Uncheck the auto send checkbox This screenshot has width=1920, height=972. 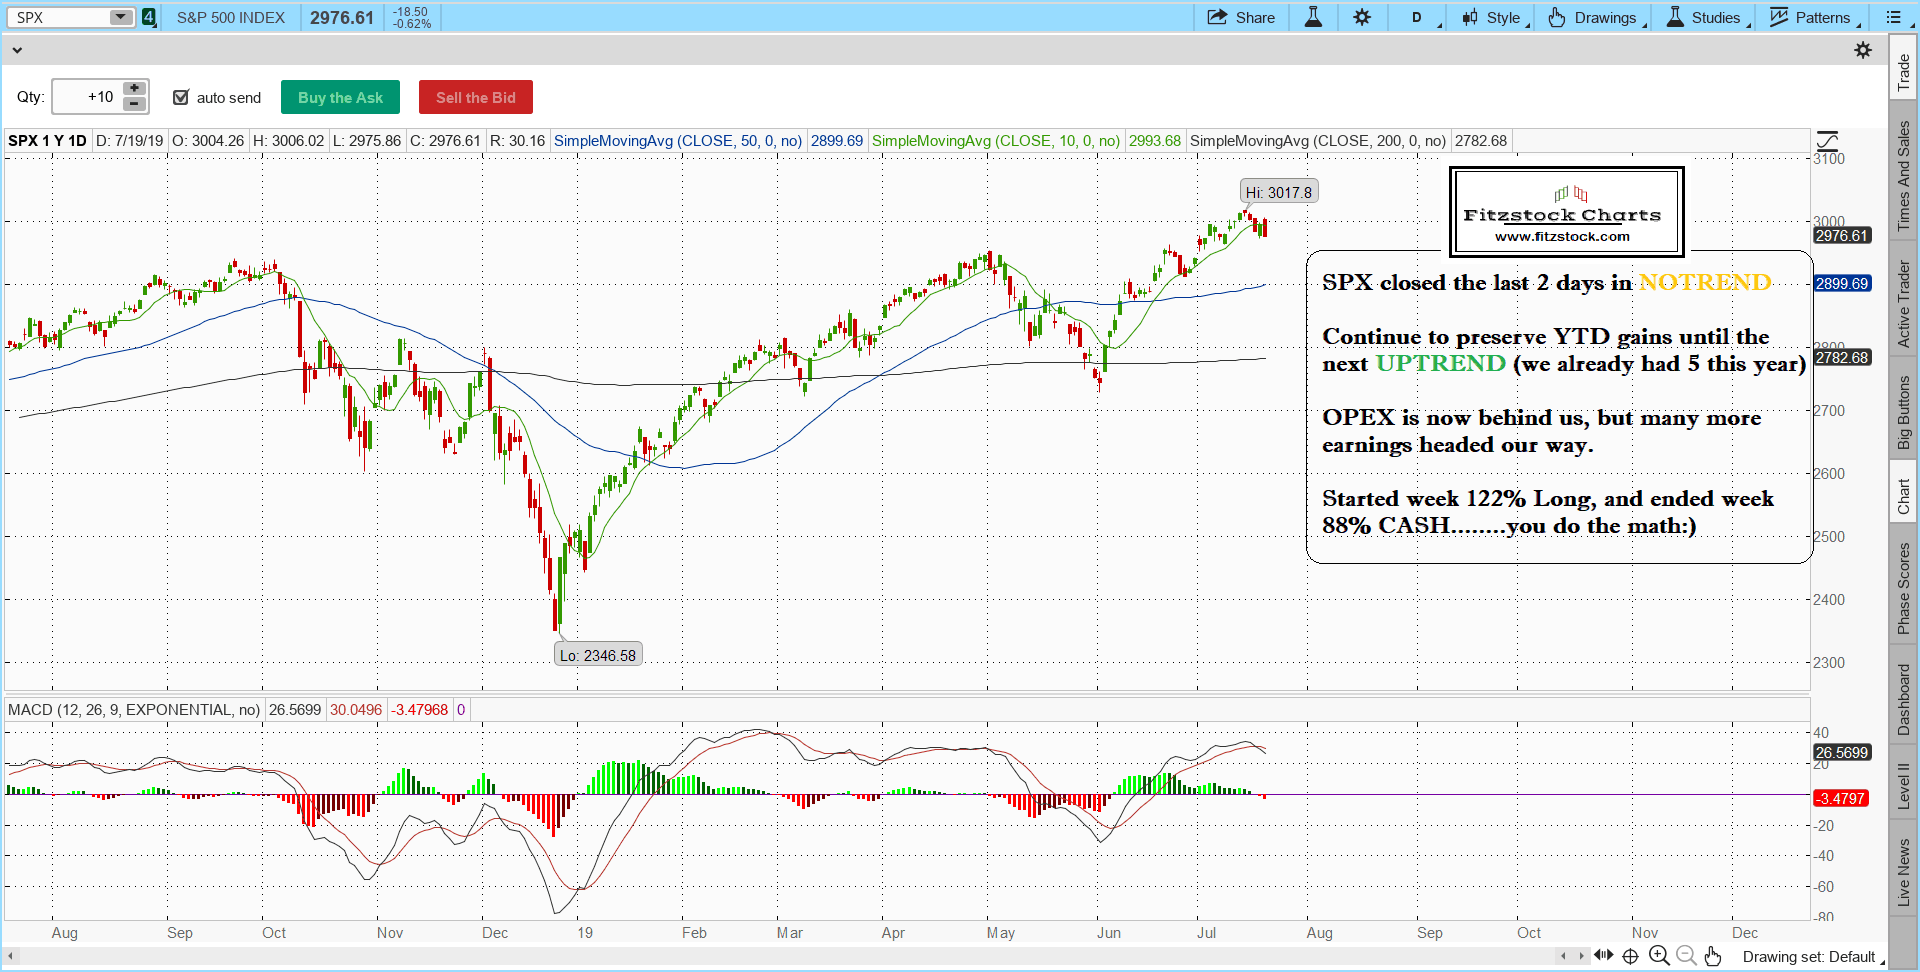181,97
